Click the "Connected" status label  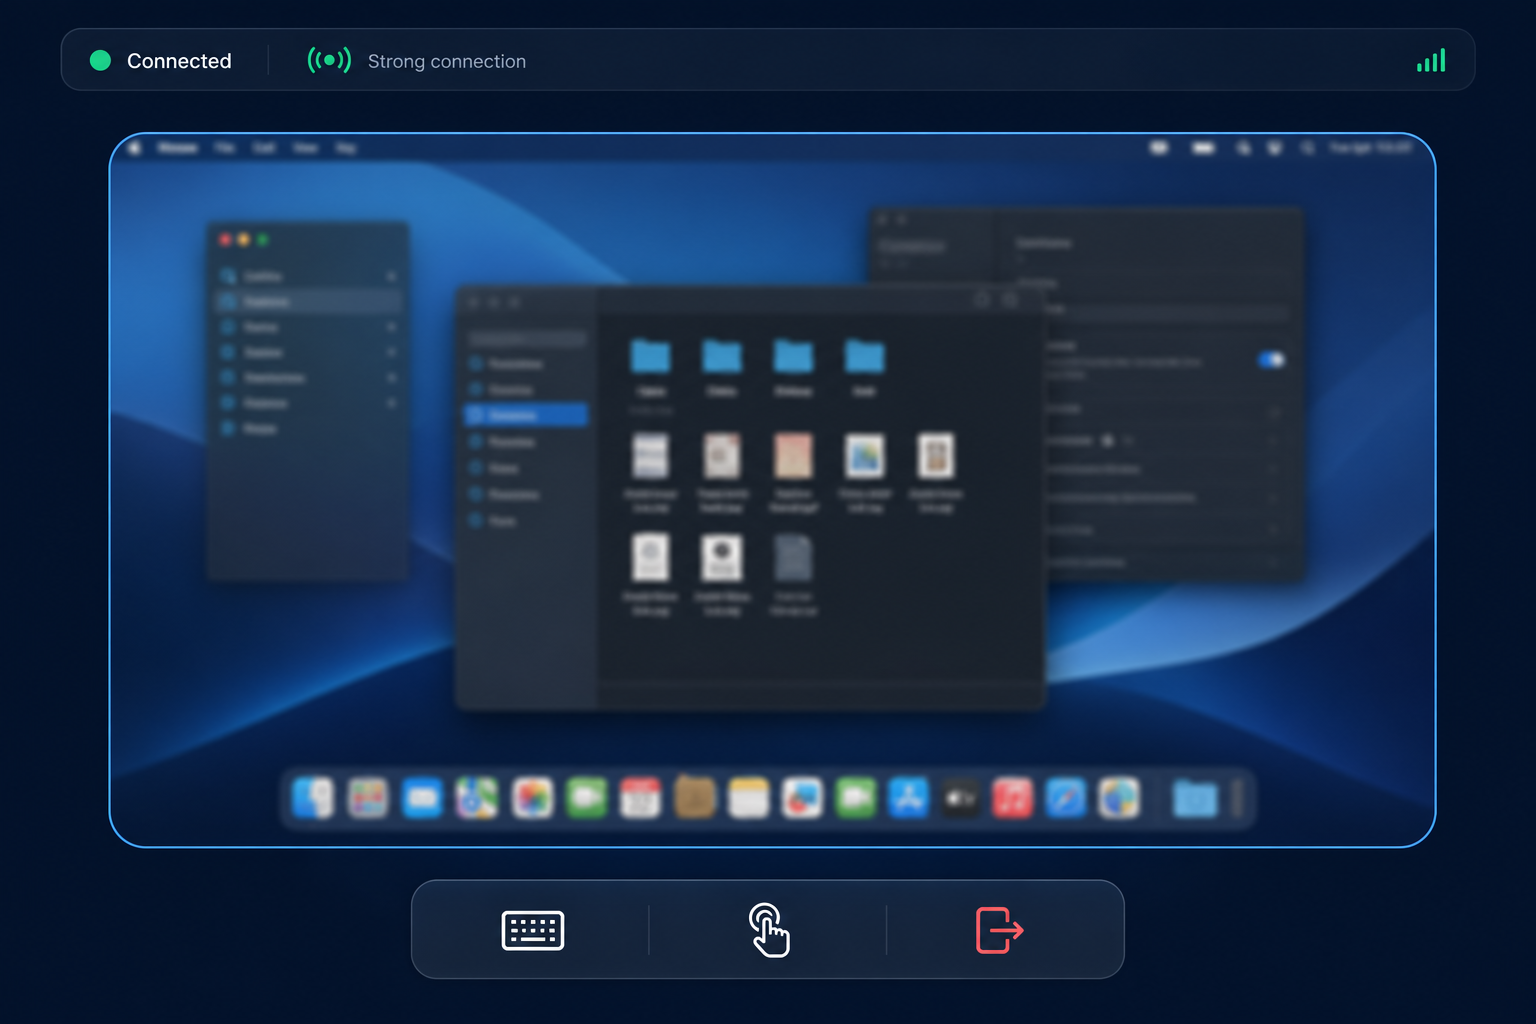179,61
